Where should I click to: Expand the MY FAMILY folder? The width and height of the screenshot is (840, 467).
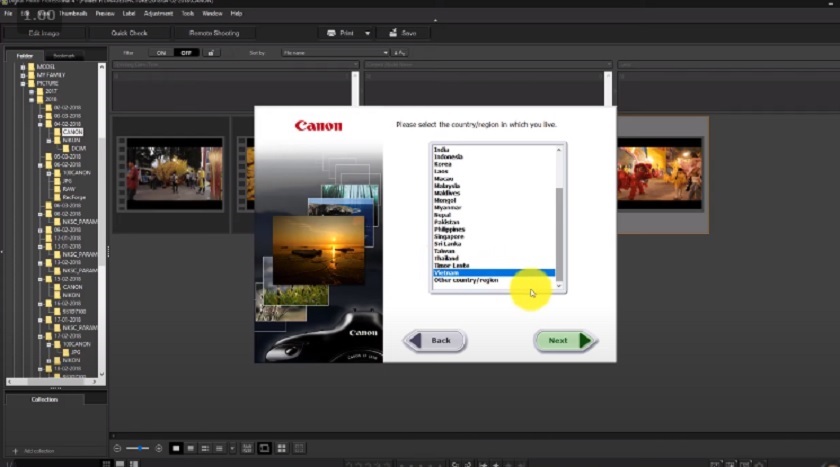pos(23,76)
